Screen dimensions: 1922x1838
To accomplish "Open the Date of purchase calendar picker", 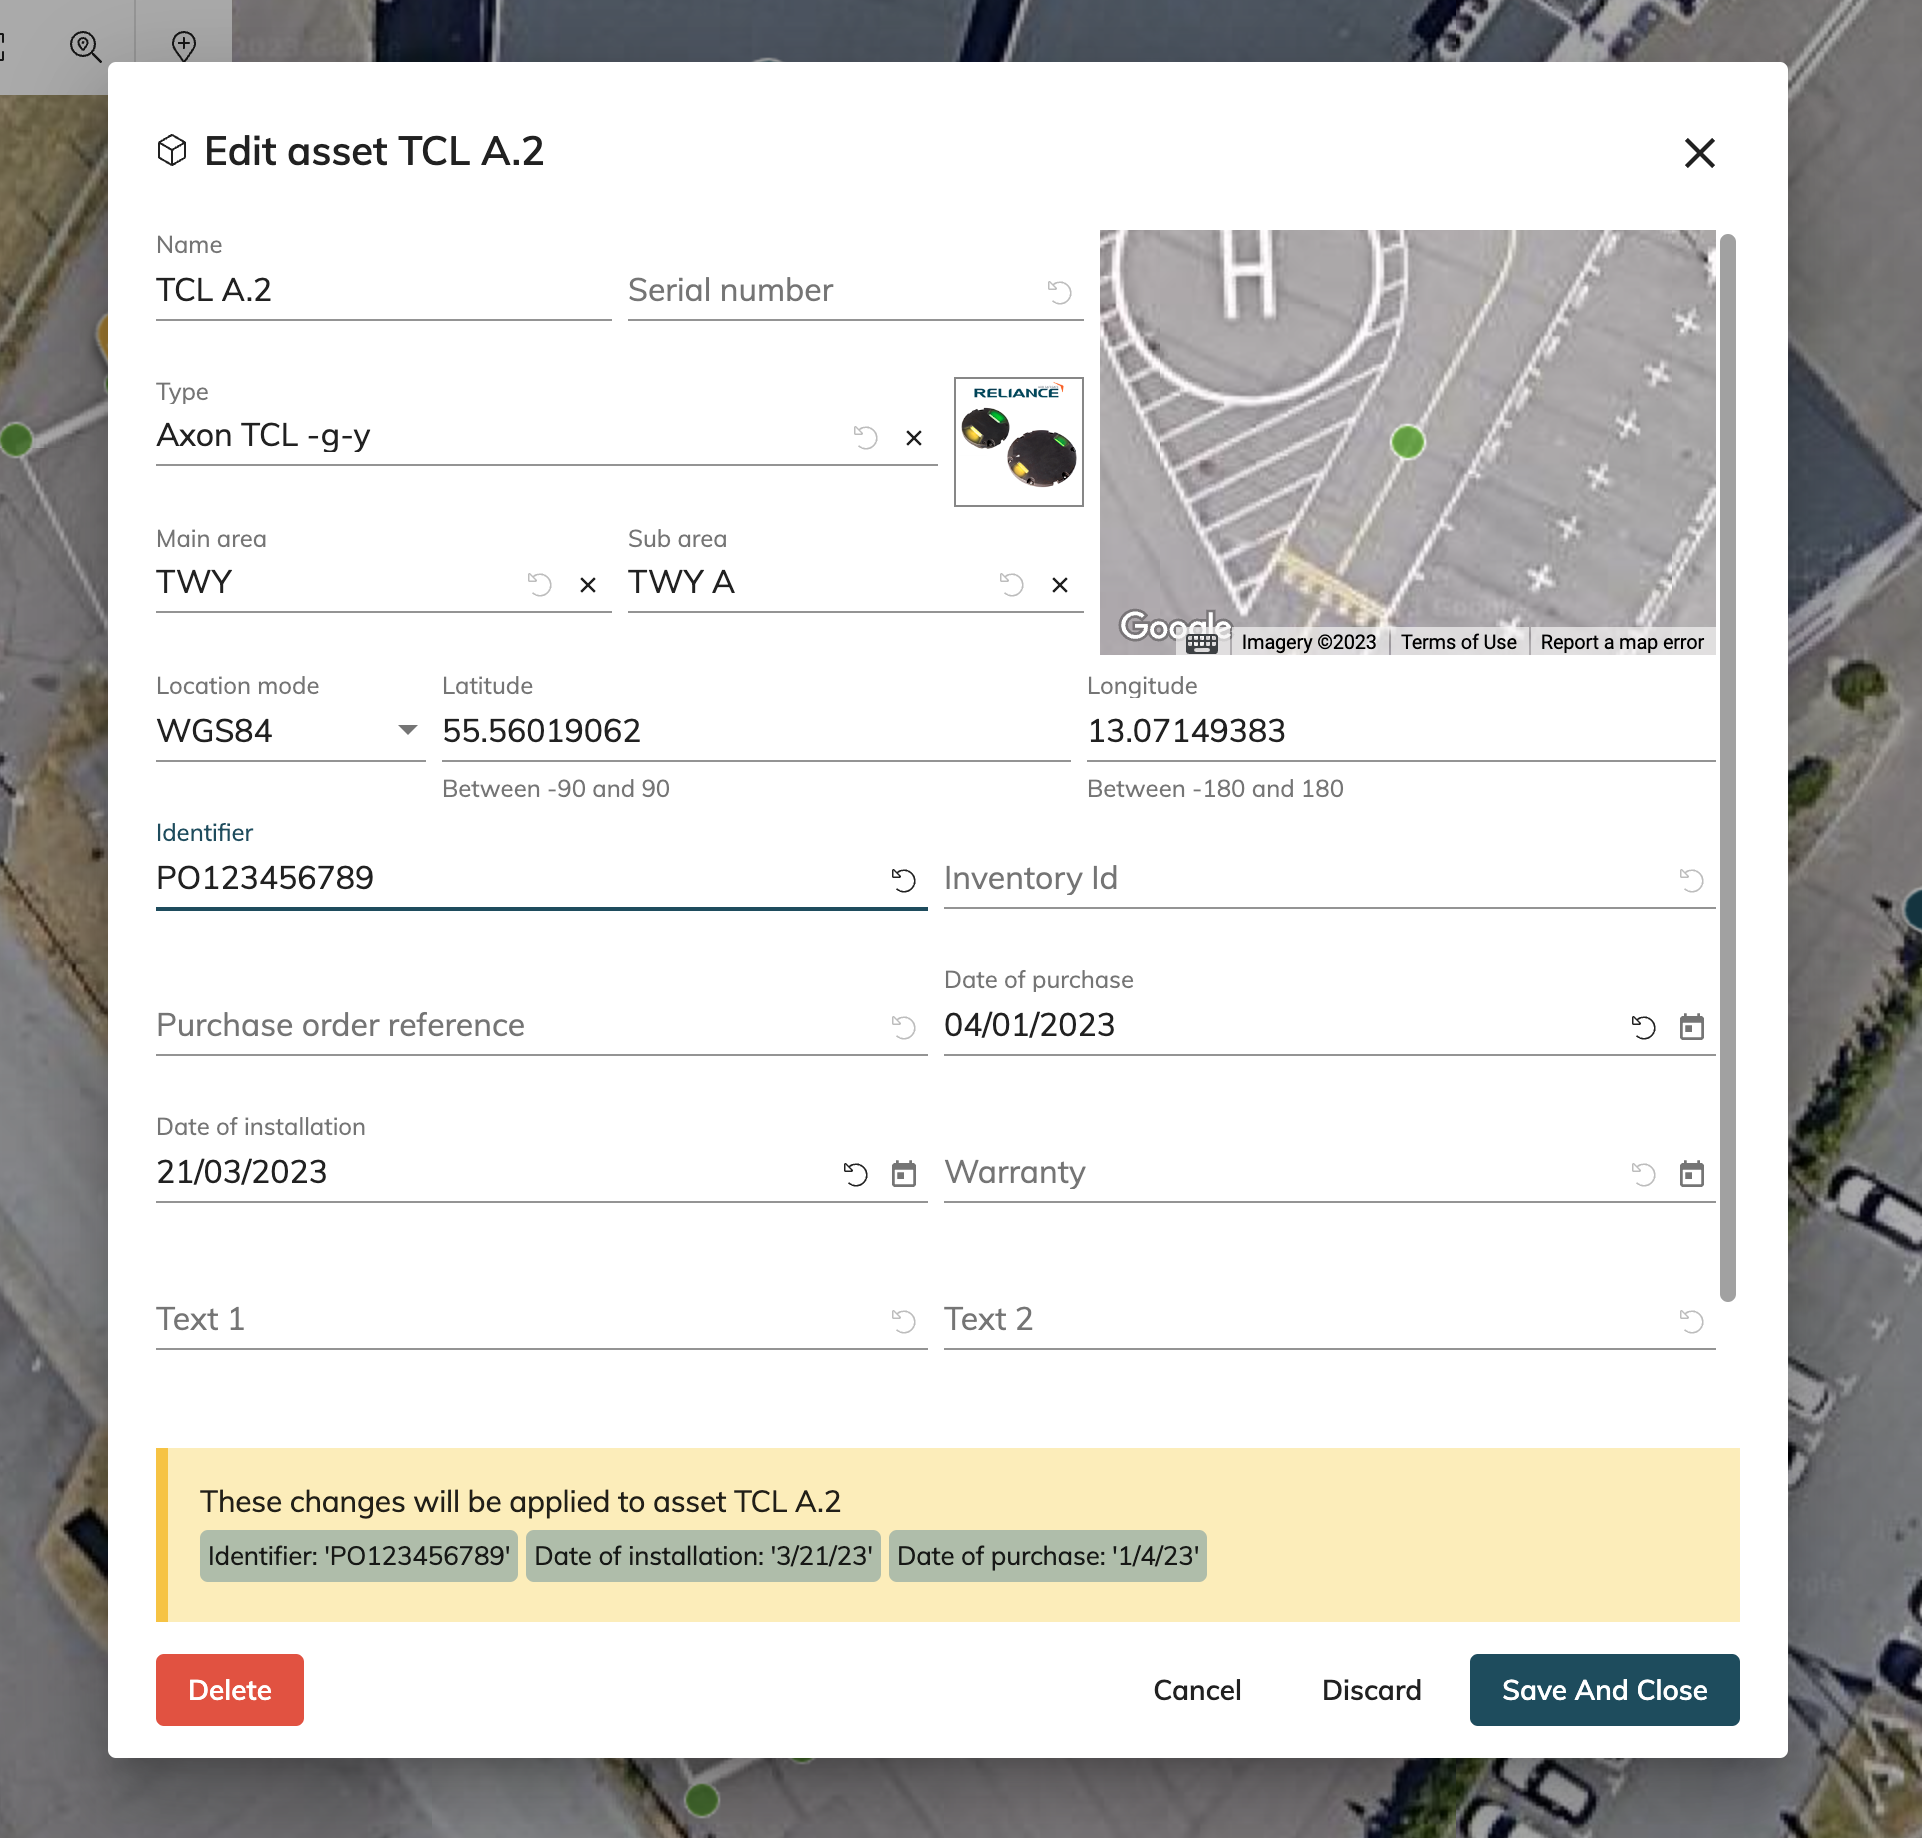I will pos(1691,1027).
